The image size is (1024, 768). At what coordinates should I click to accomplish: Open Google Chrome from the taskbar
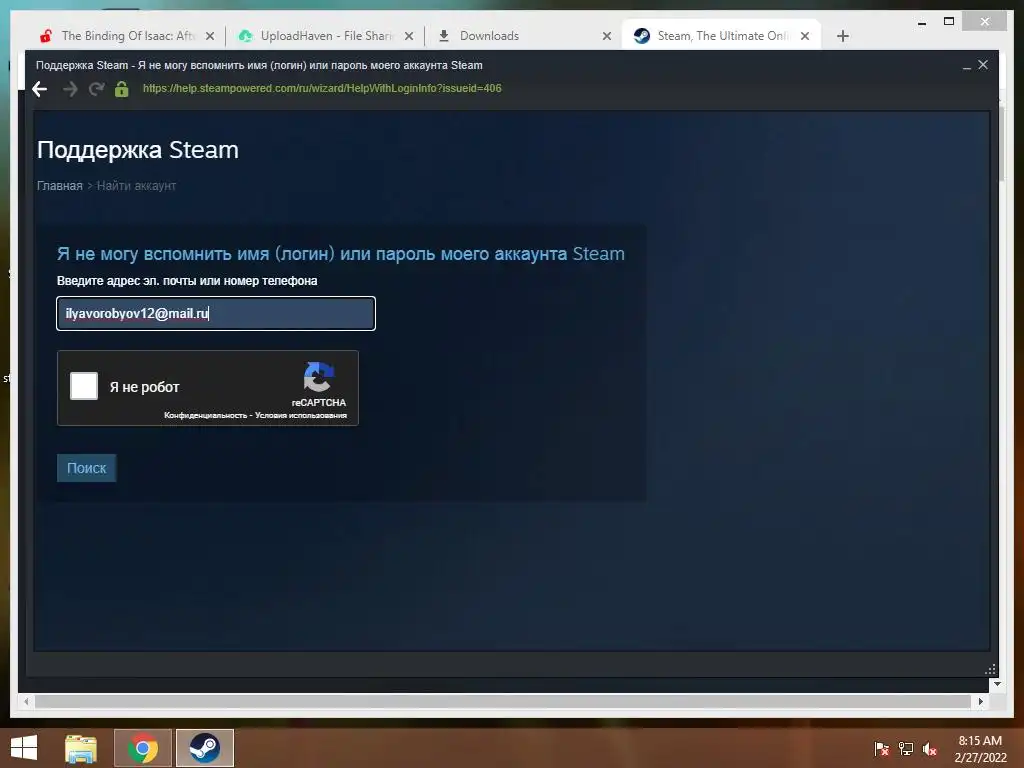click(142, 748)
